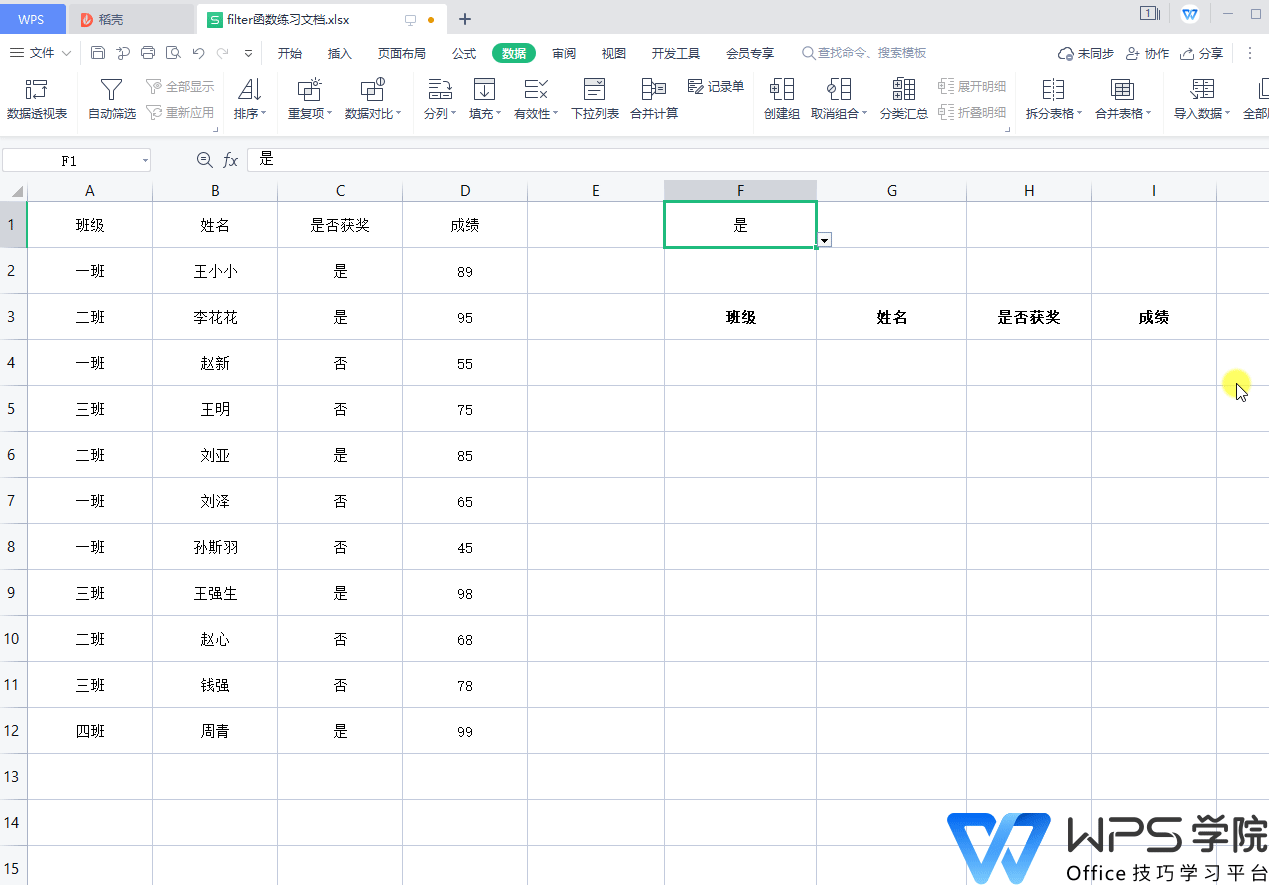The image size is (1269, 885).
Task: Click 分类汇总 subtotal icon
Action: (x=904, y=90)
